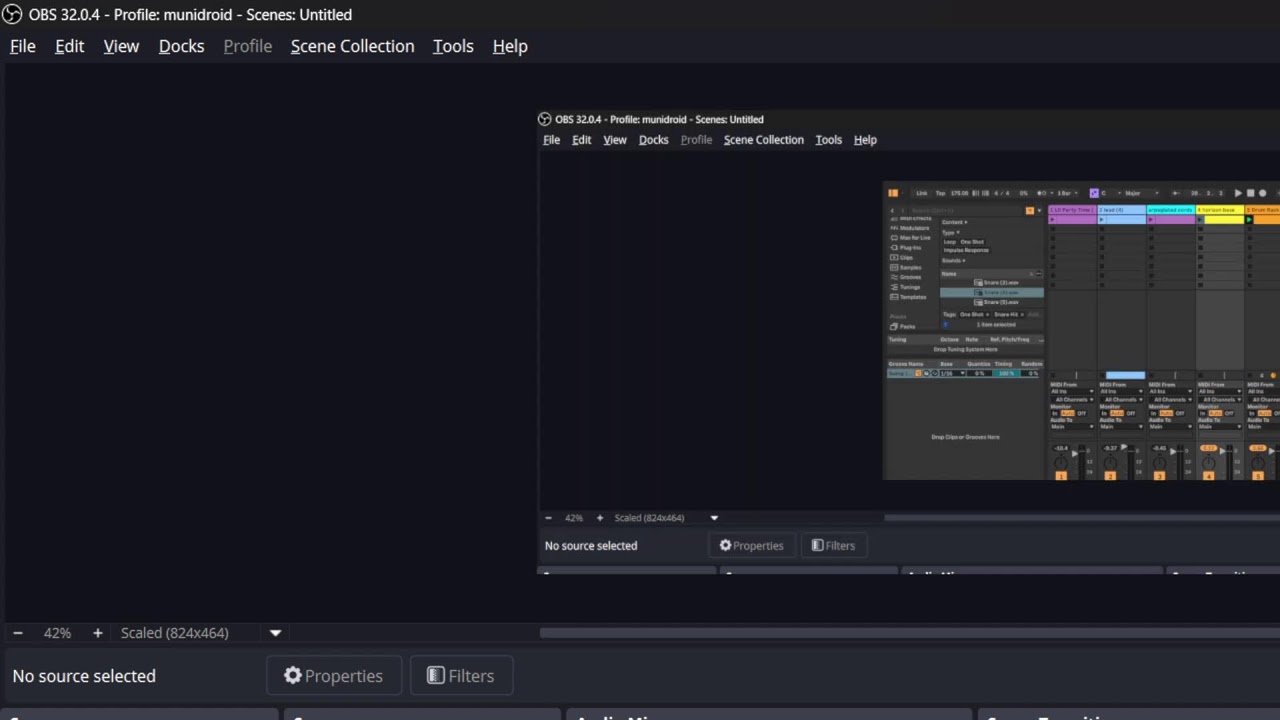Select Grooves category in Ableton browser sidebar
The width and height of the screenshot is (1280, 720).
pos(906,277)
